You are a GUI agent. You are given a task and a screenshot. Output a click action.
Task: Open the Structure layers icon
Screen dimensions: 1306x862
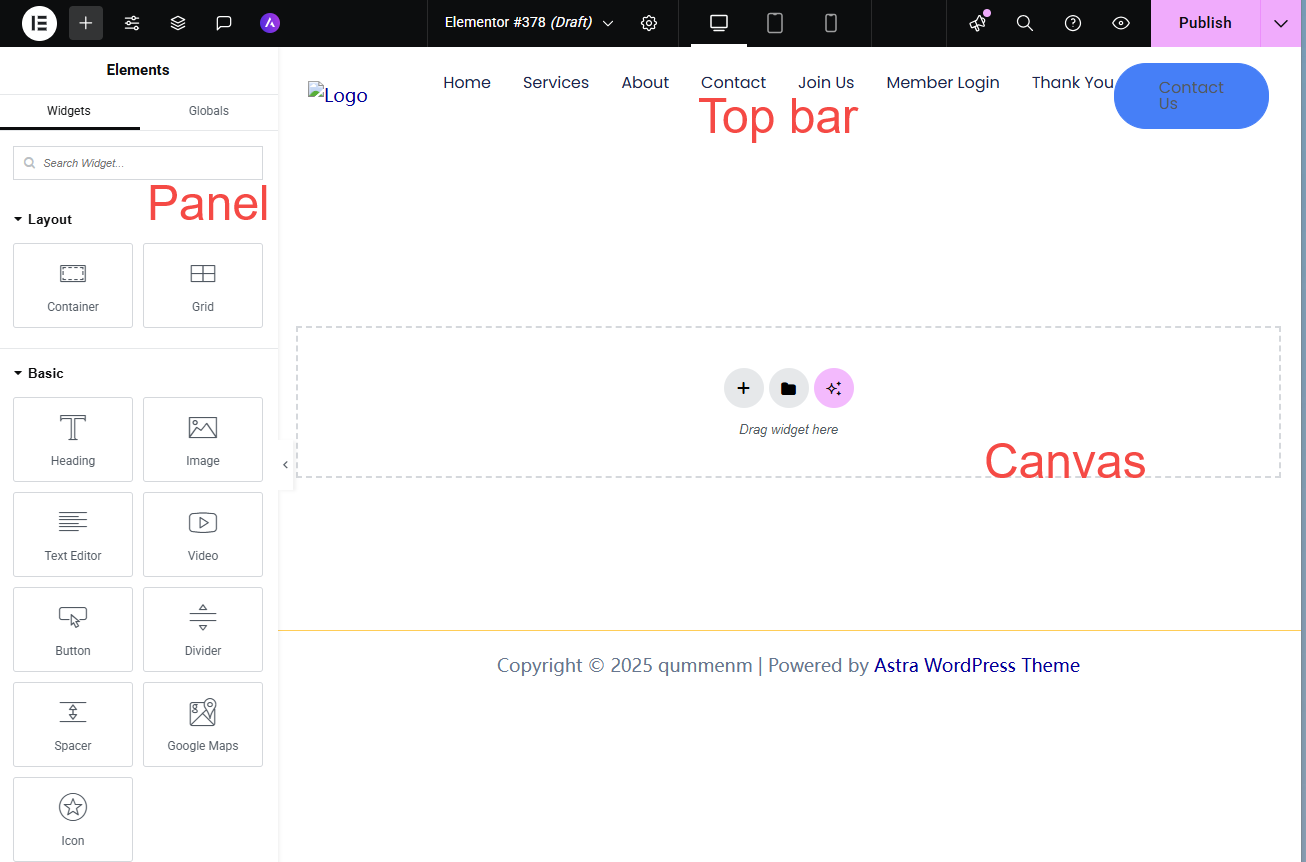pos(178,23)
